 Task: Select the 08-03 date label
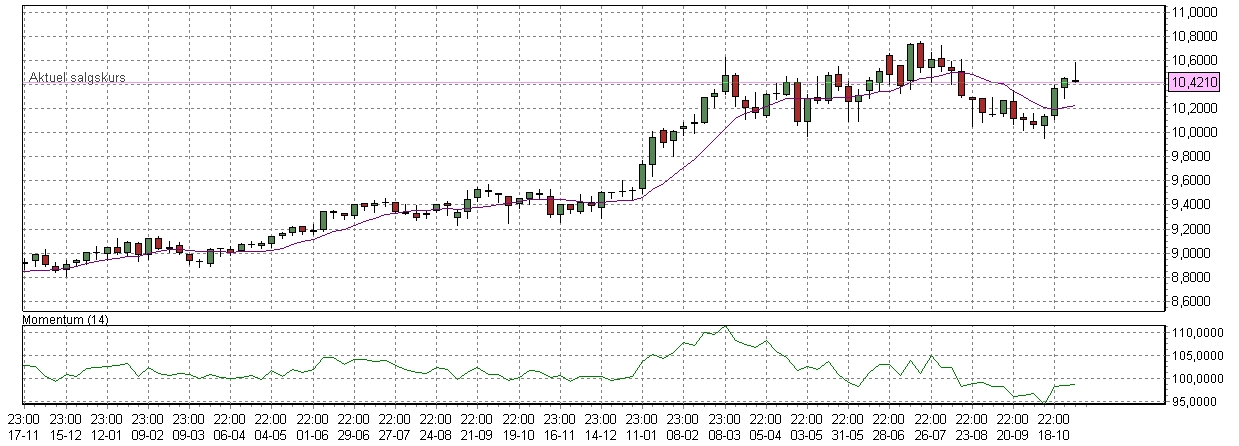[724, 435]
